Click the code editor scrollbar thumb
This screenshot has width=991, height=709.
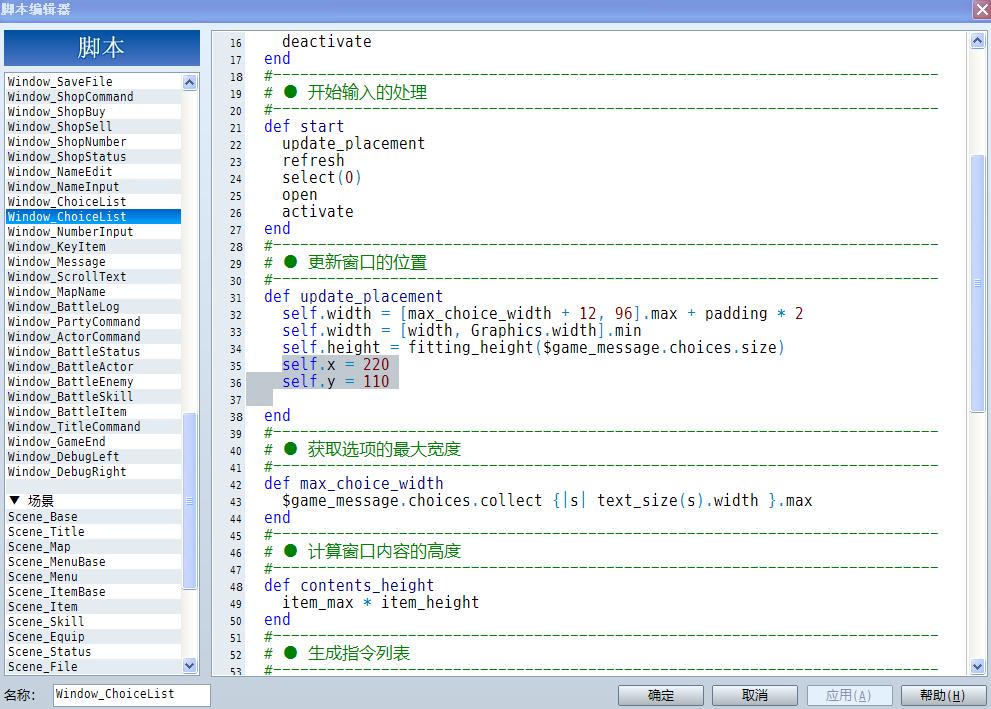click(x=977, y=283)
